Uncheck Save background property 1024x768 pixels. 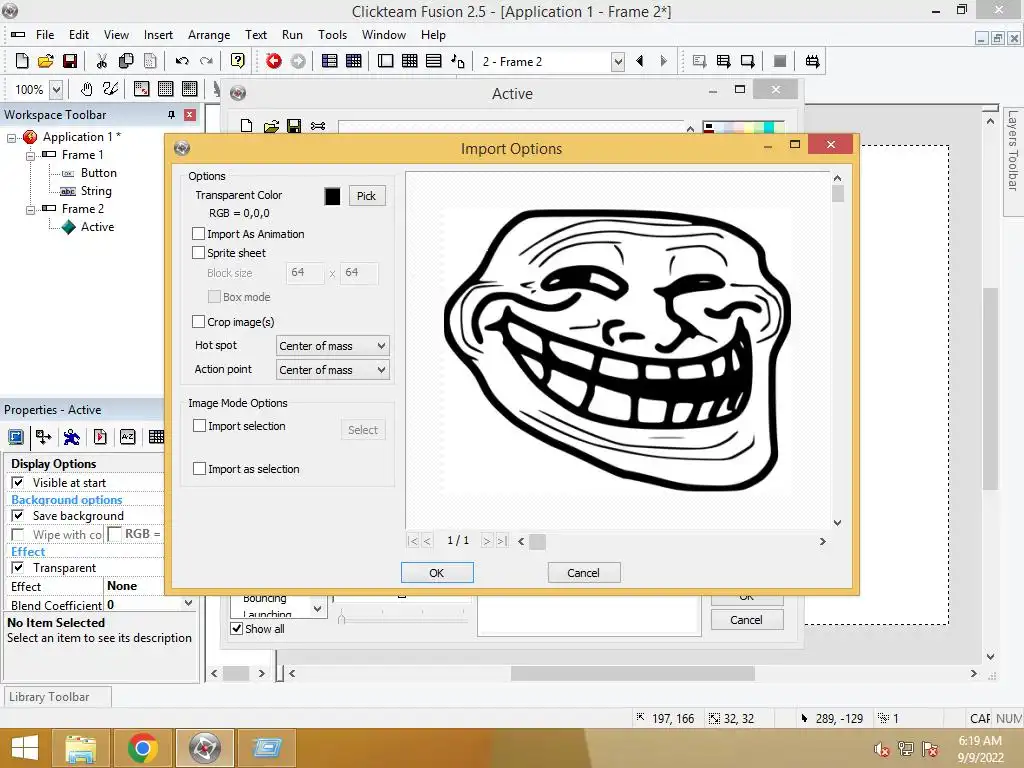18,516
